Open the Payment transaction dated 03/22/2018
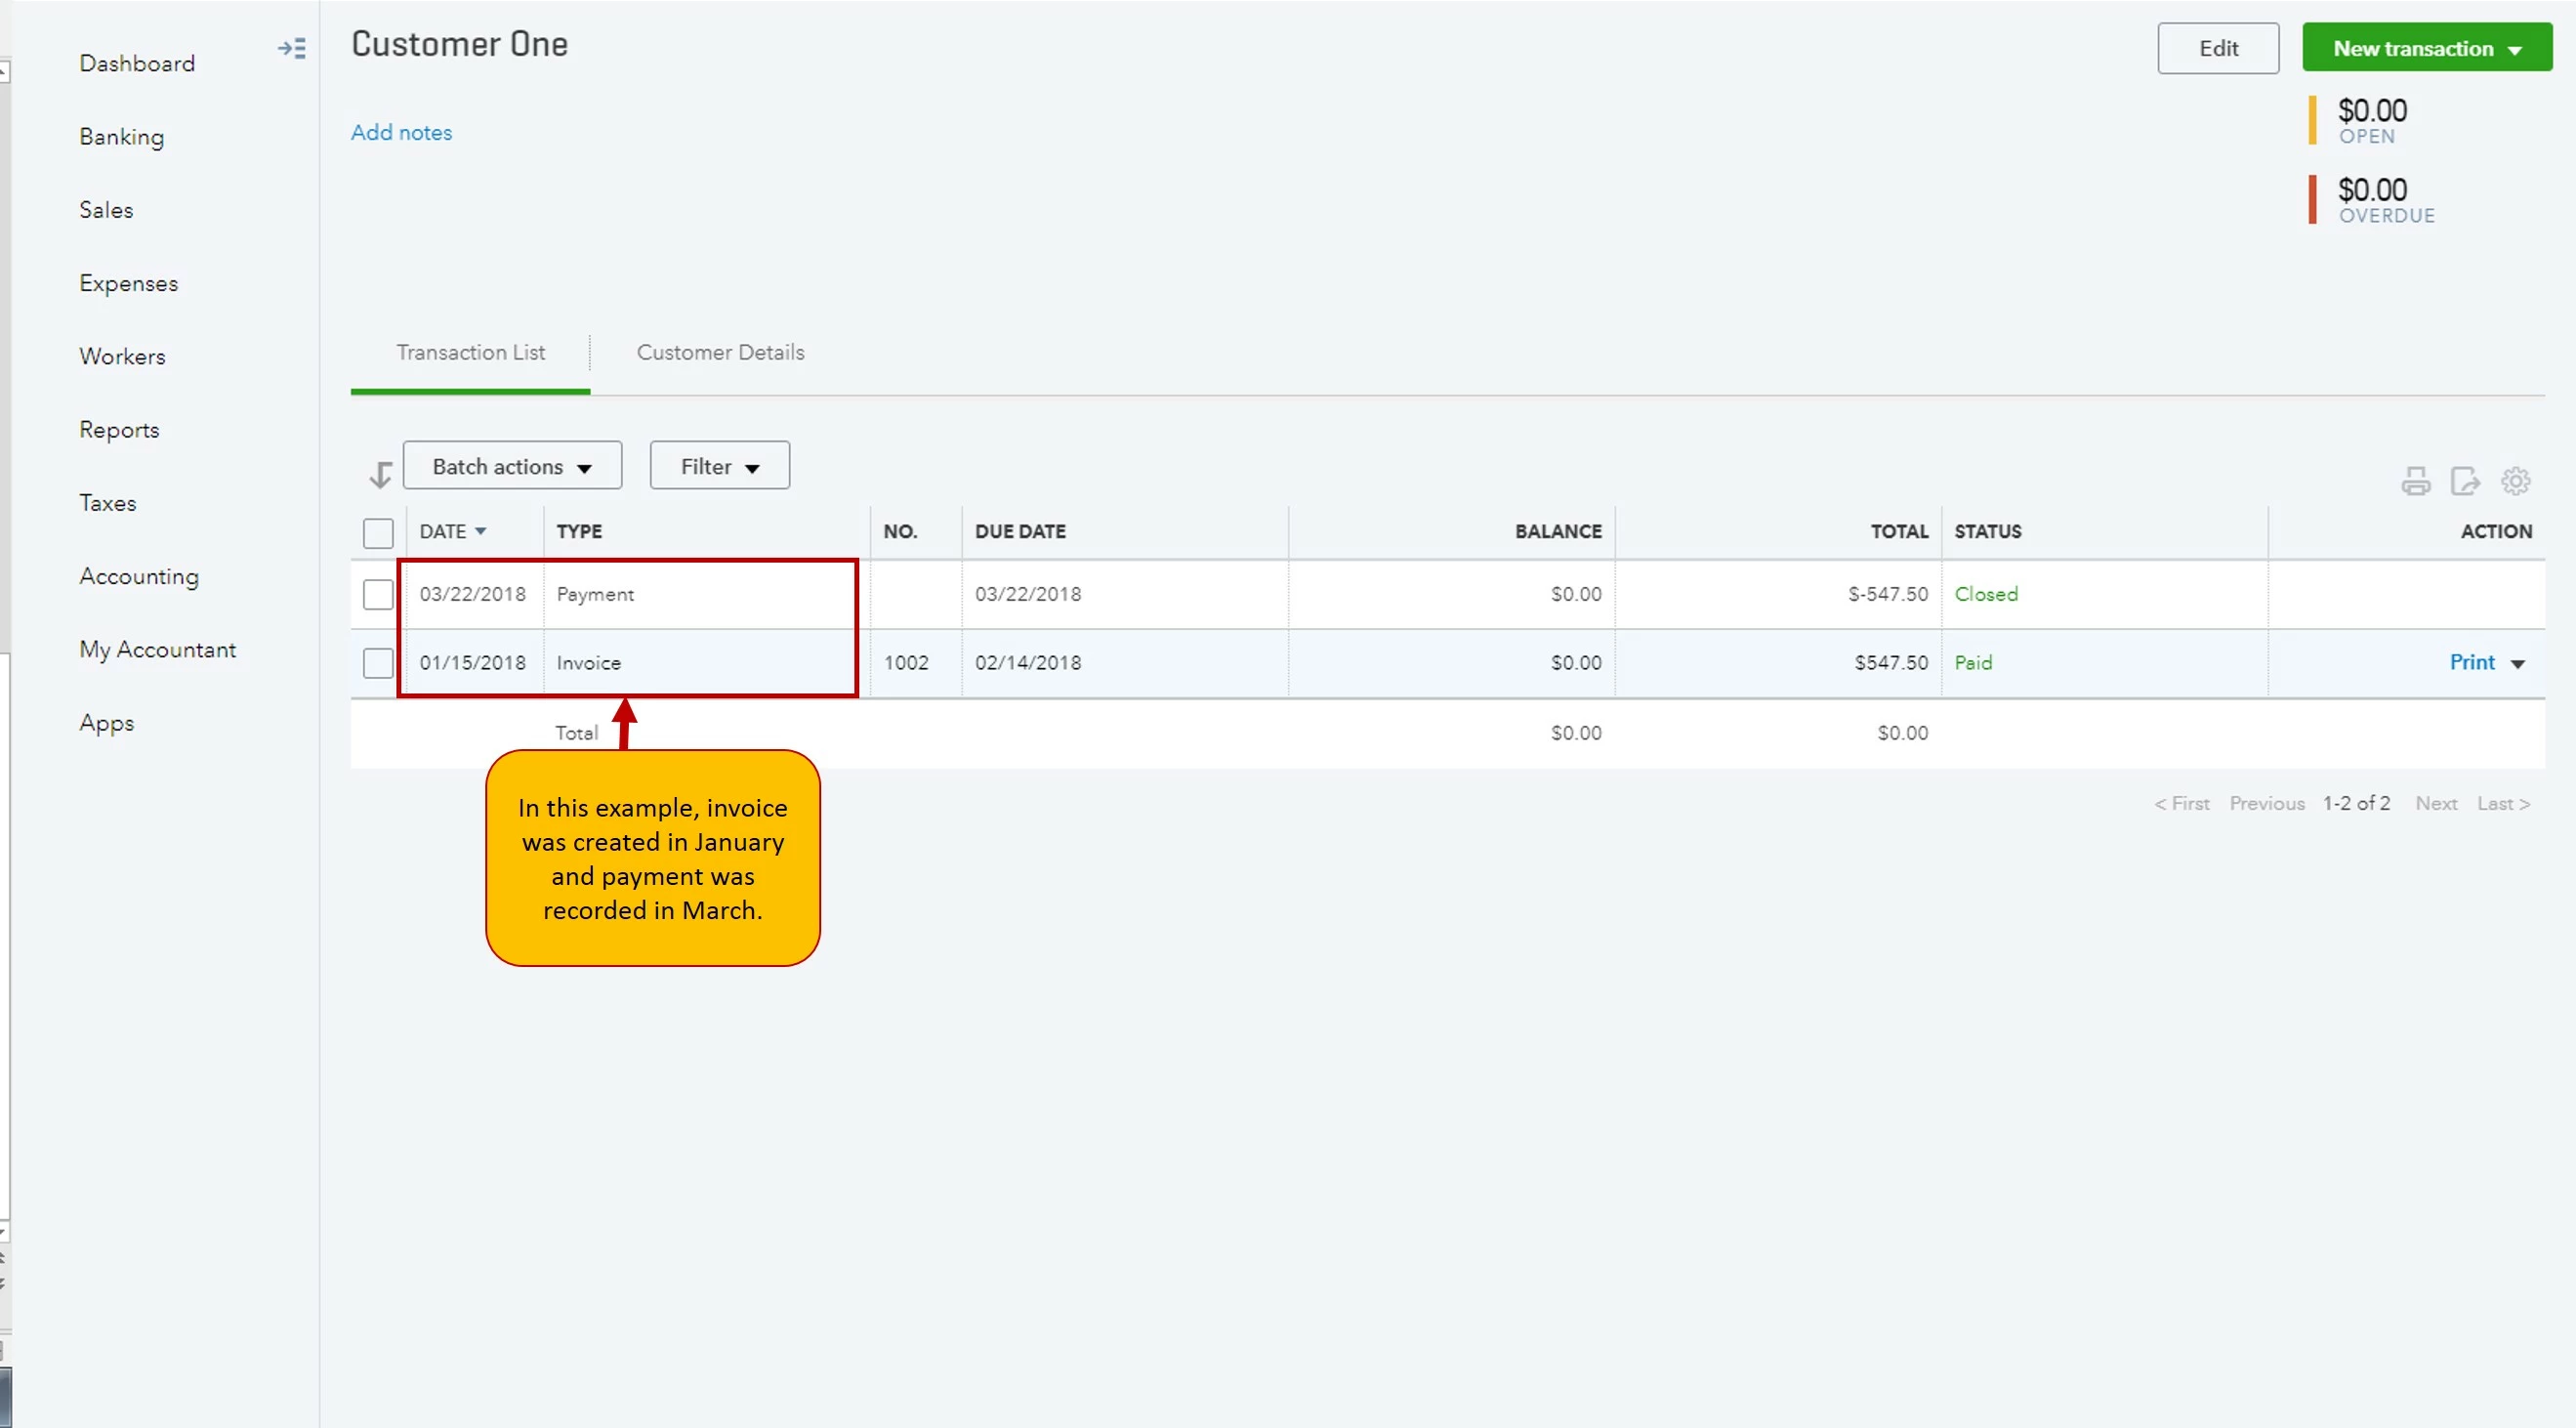 (x=1448, y=594)
